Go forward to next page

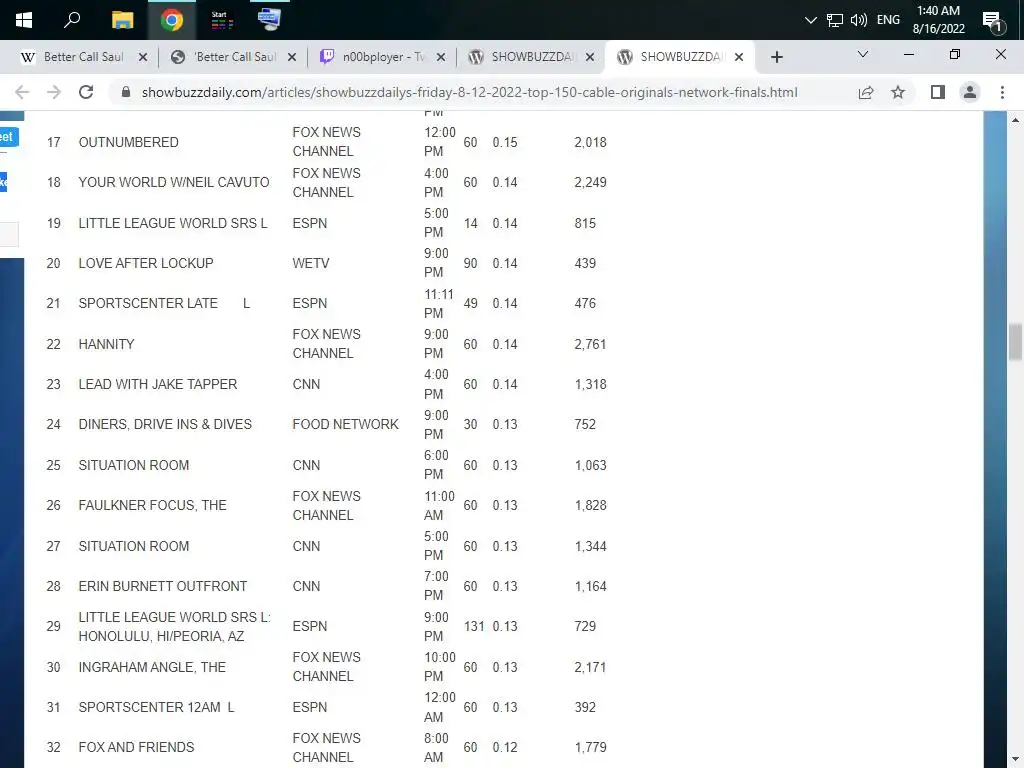54,92
